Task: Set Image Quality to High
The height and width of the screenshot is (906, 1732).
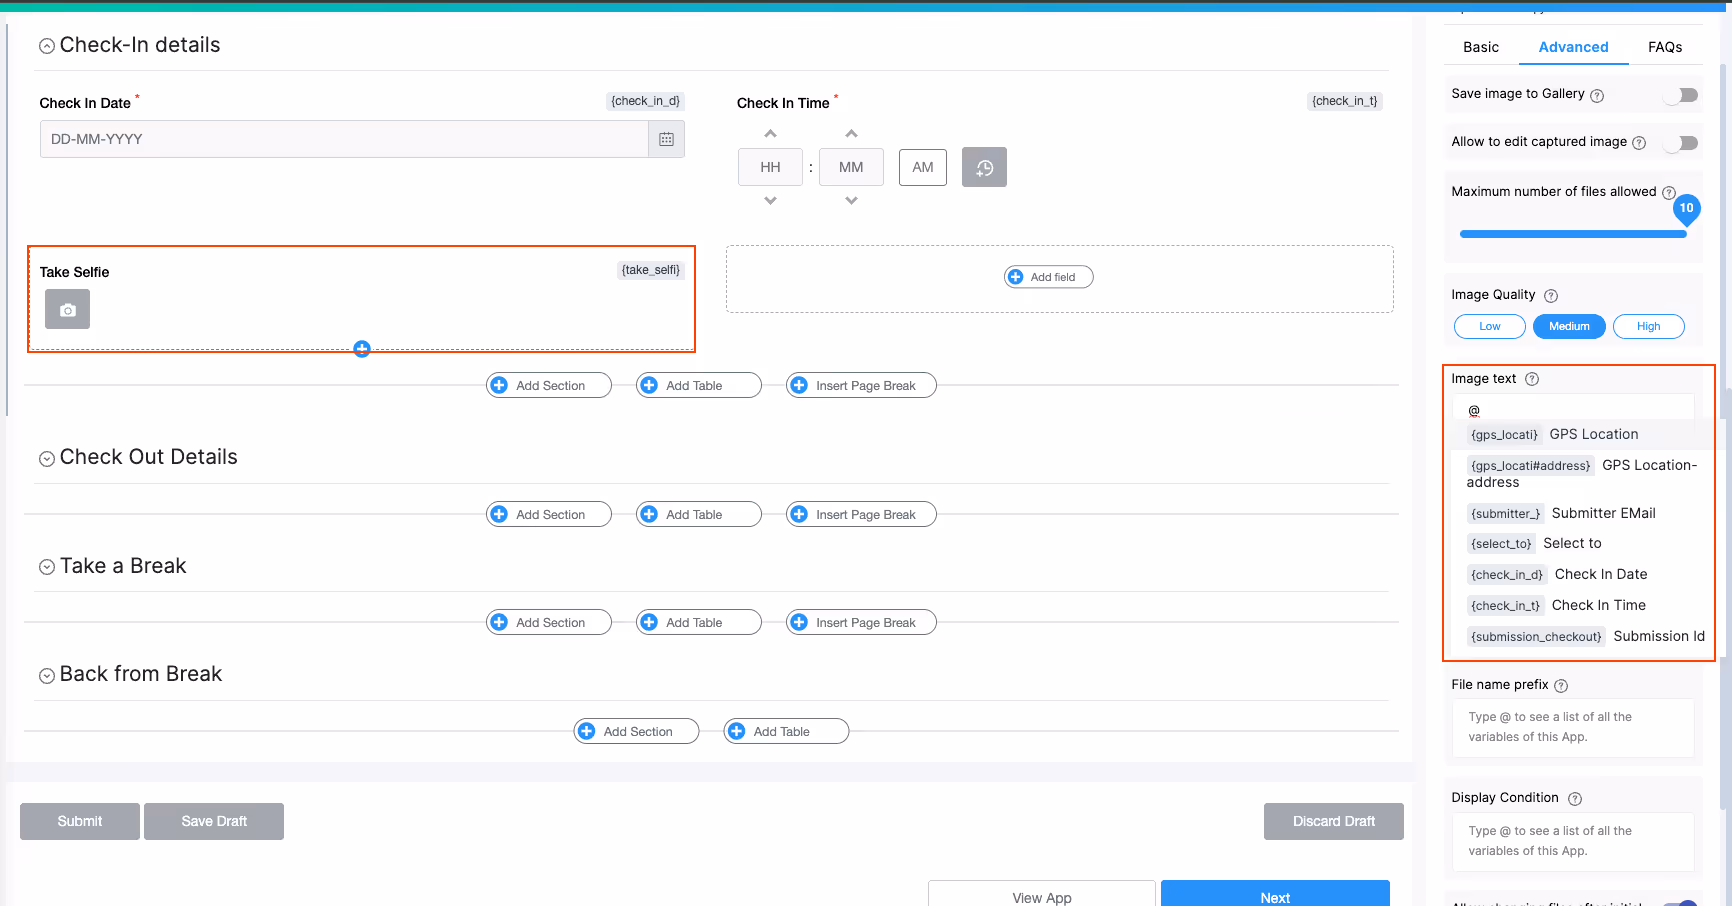Action: pos(1648,326)
